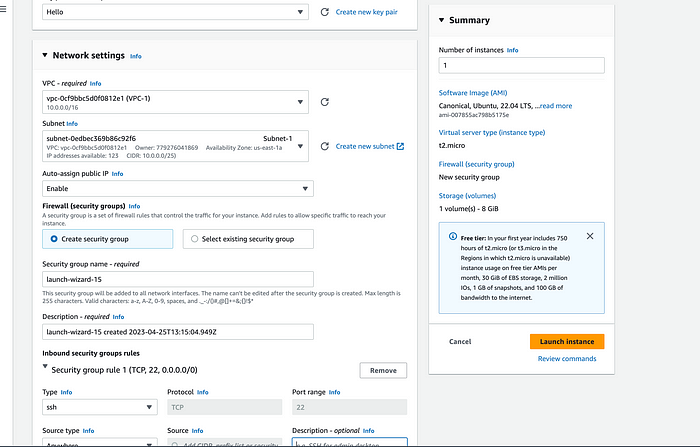Refresh the VPC list
Image resolution: width=700 pixels, height=447 pixels.
pos(325,102)
